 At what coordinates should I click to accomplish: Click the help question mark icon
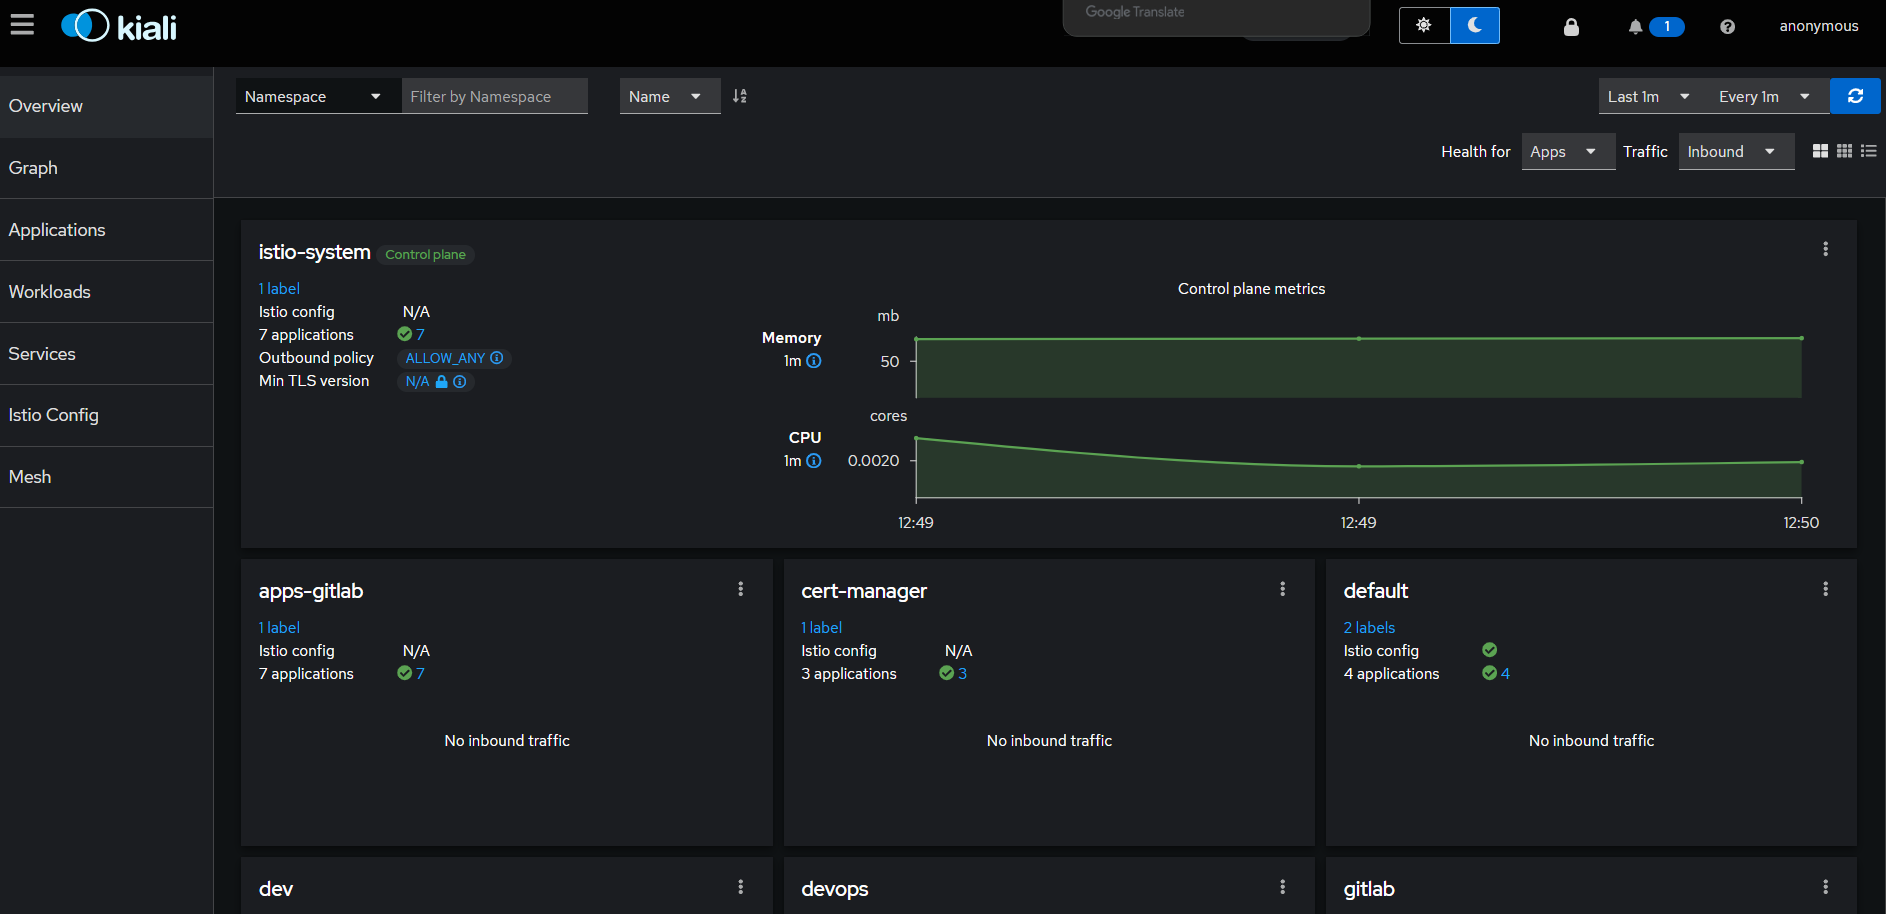[x=1727, y=27]
